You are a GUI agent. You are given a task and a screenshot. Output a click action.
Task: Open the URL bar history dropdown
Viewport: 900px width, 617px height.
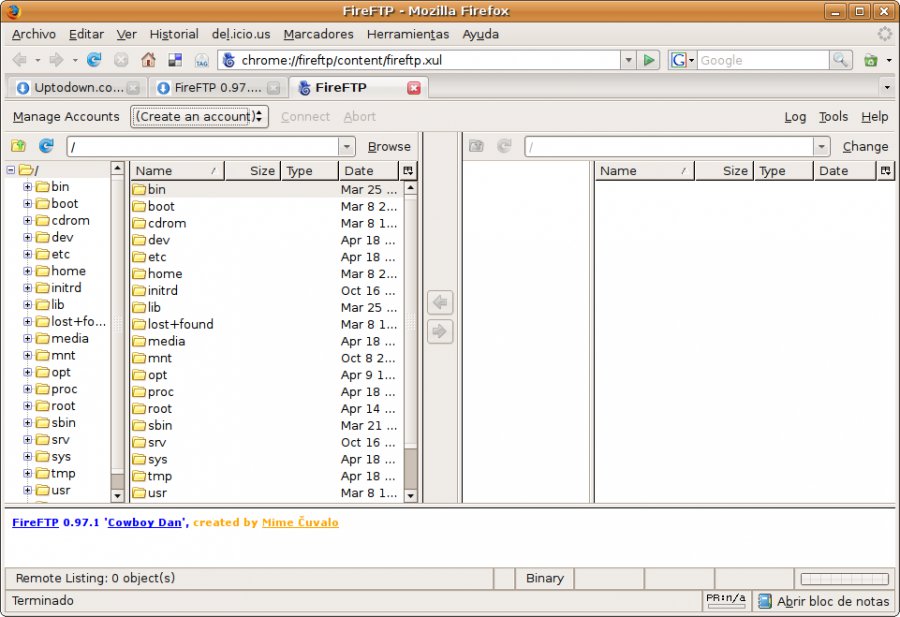pyautogui.click(x=629, y=60)
